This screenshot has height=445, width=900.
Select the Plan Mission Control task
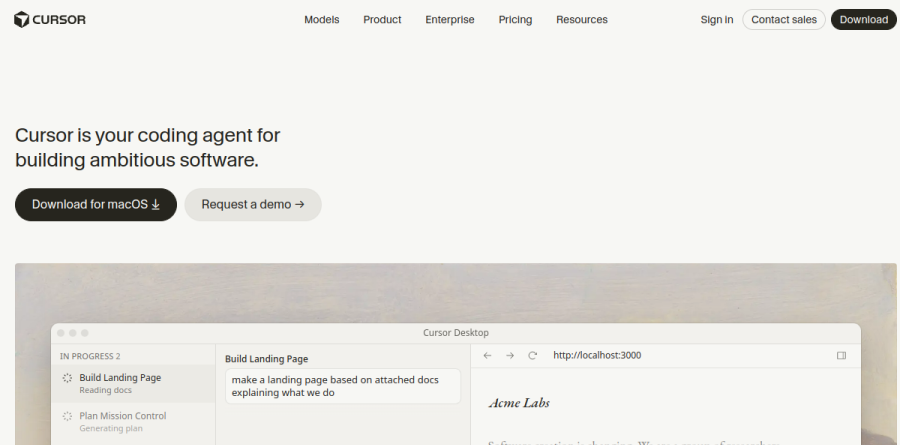coord(133,421)
